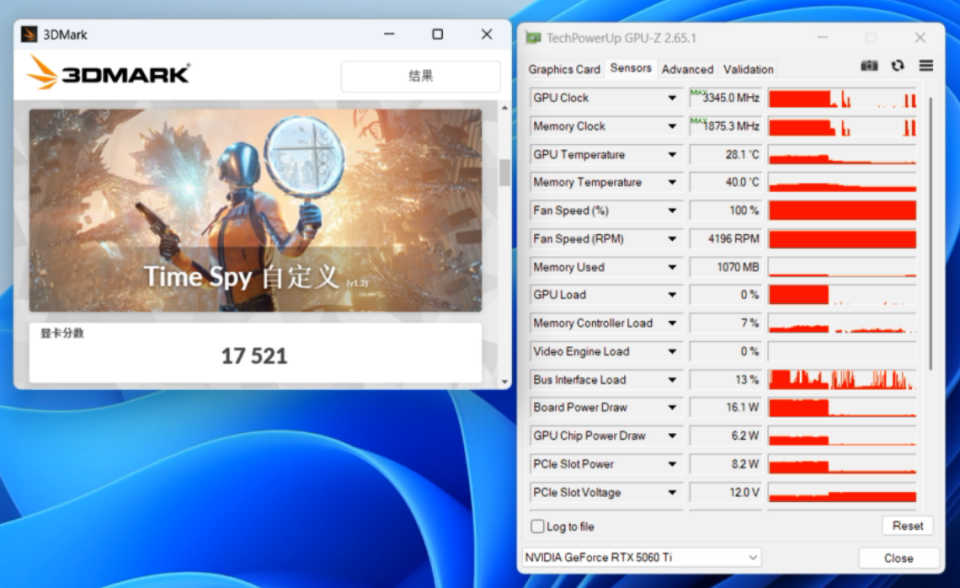Click the Close button in GPU-Z
This screenshot has width=960, height=588.
tap(898, 558)
